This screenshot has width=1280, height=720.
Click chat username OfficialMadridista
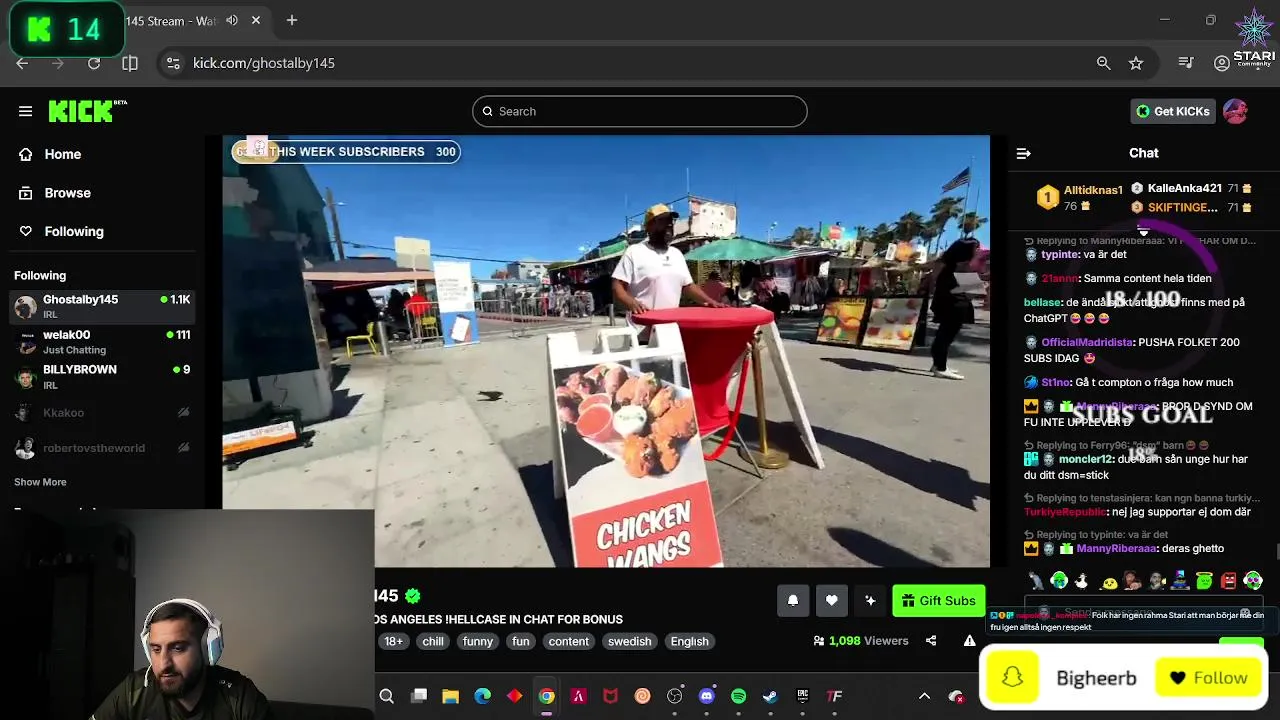click(1087, 342)
